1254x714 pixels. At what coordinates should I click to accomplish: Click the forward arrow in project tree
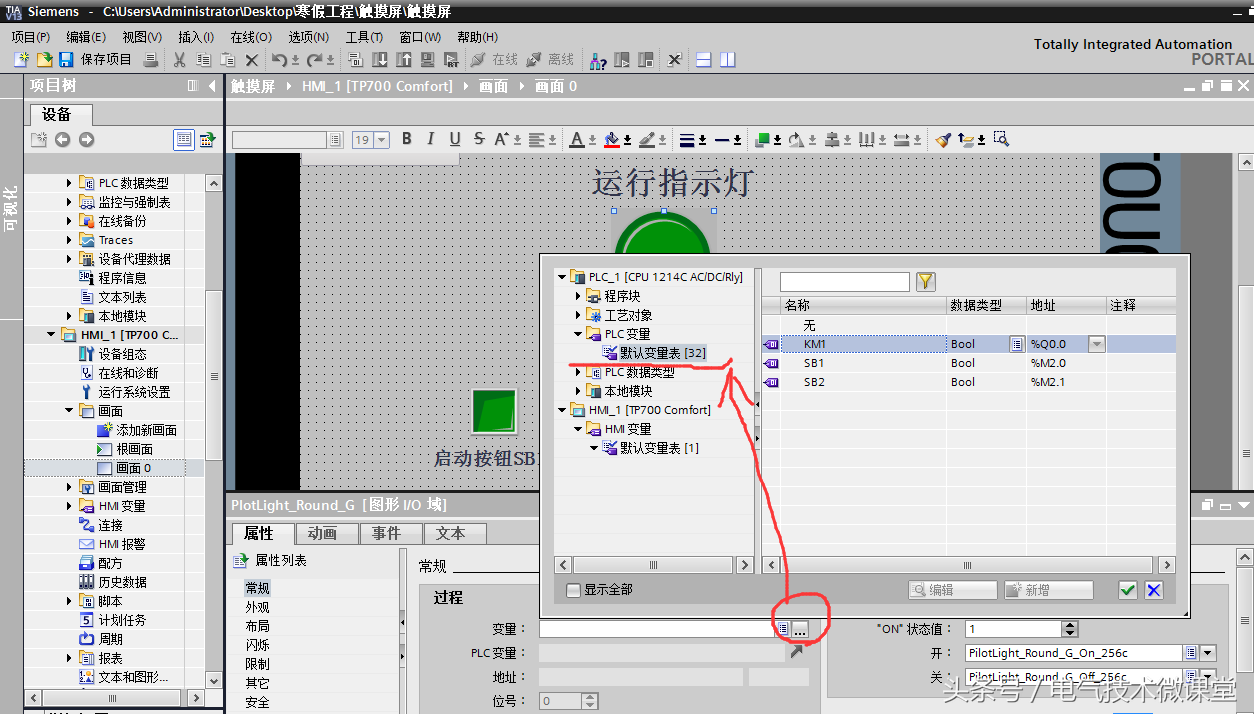pos(86,139)
